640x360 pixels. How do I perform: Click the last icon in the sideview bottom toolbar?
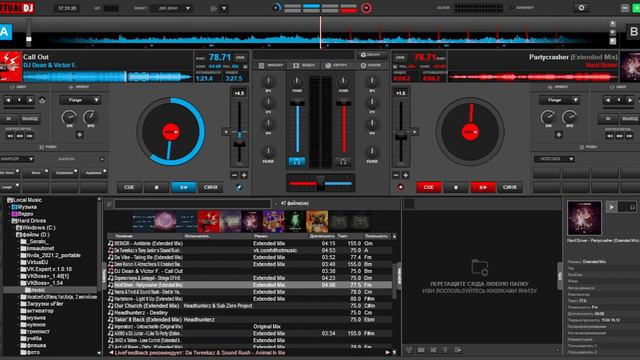coord(458,350)
